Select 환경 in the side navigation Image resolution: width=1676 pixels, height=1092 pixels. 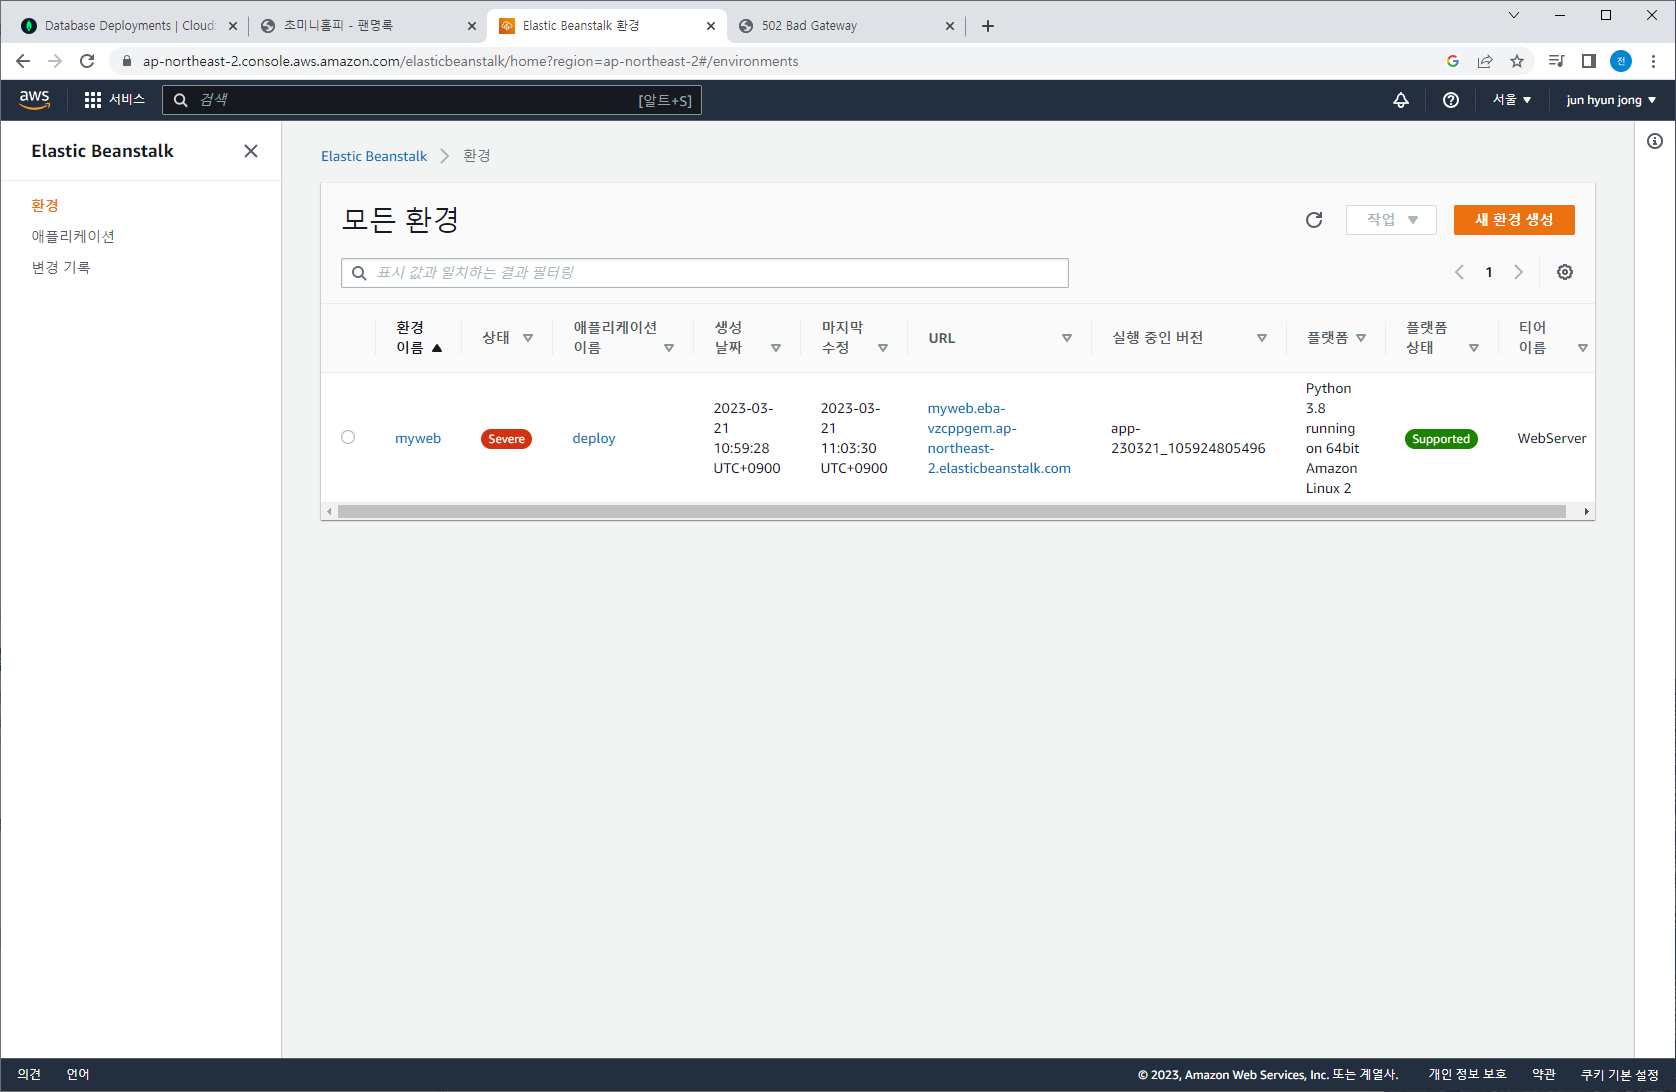pyautogui.click(x=45, y=205)
